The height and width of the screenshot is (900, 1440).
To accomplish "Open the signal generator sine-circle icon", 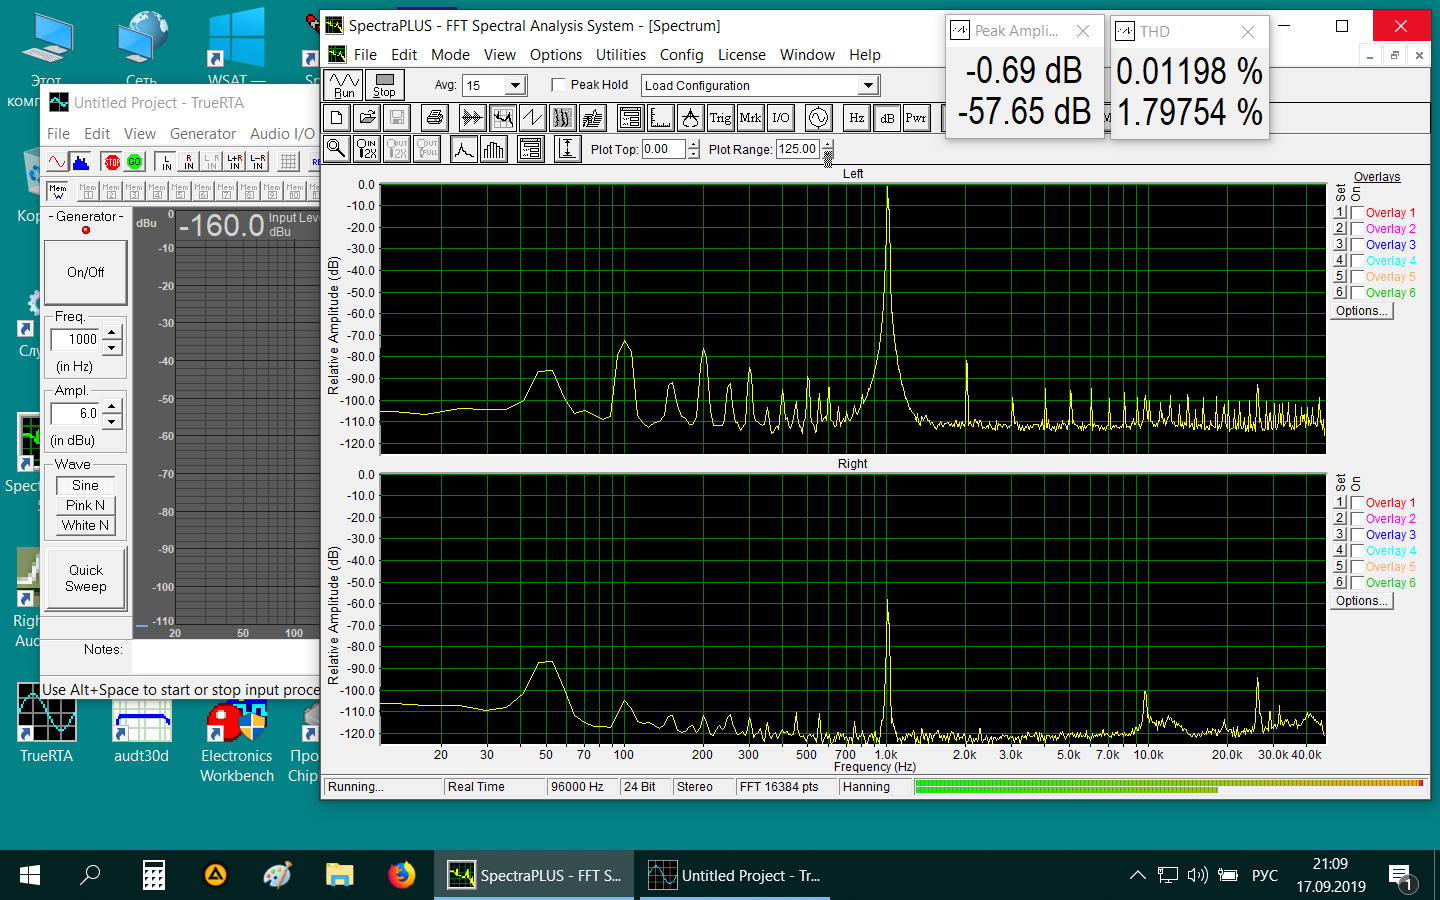I will click(818, 118).
